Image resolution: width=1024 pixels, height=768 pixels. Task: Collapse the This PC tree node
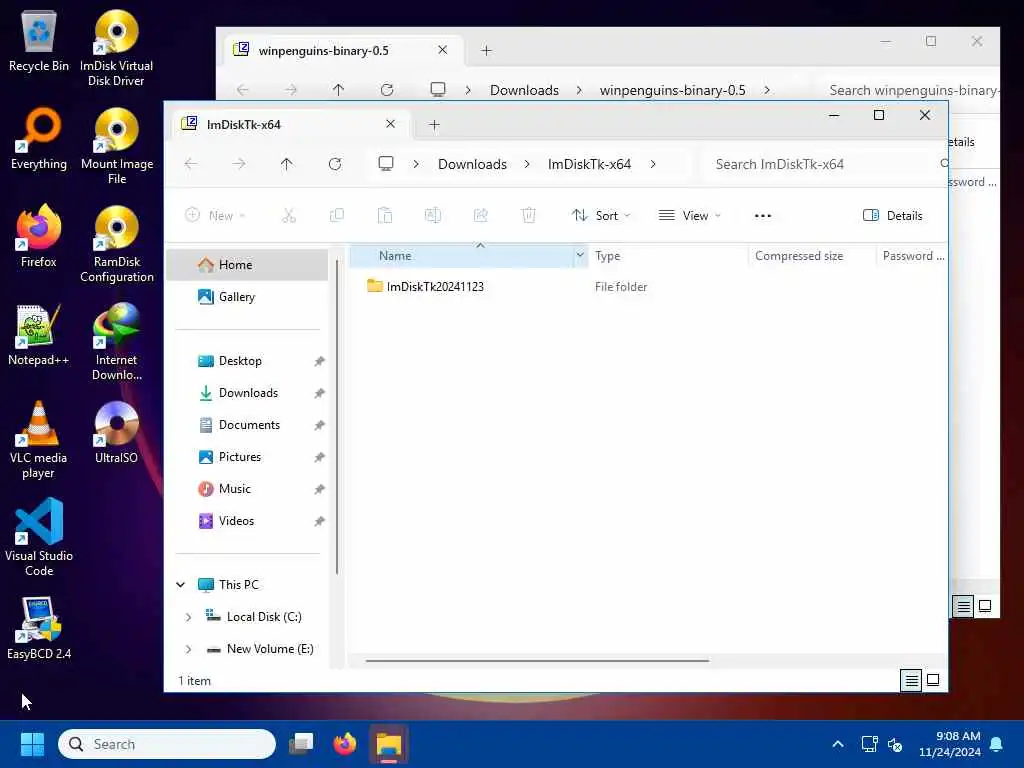click(x=181, y=584)
